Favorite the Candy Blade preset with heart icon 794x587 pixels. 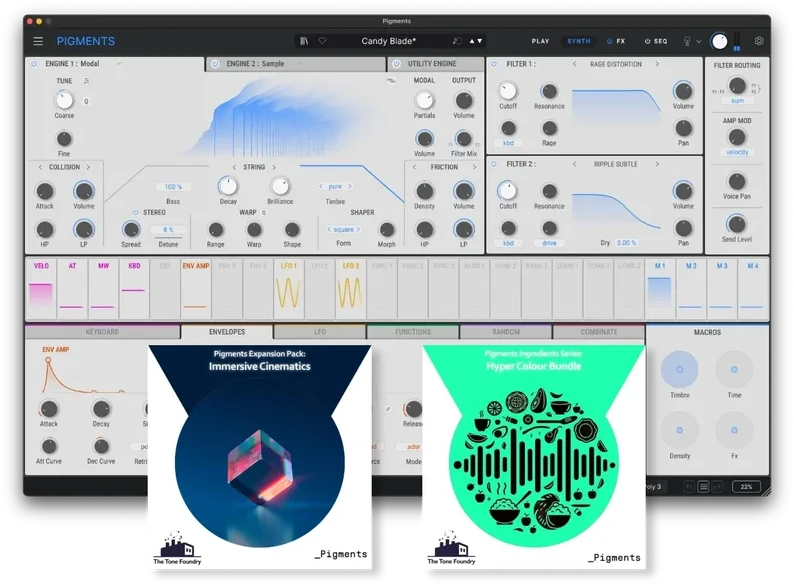(323, 41)
